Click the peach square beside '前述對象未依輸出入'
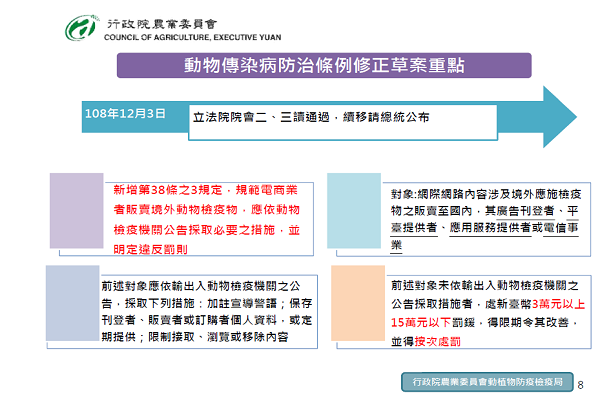 (358, 303)
